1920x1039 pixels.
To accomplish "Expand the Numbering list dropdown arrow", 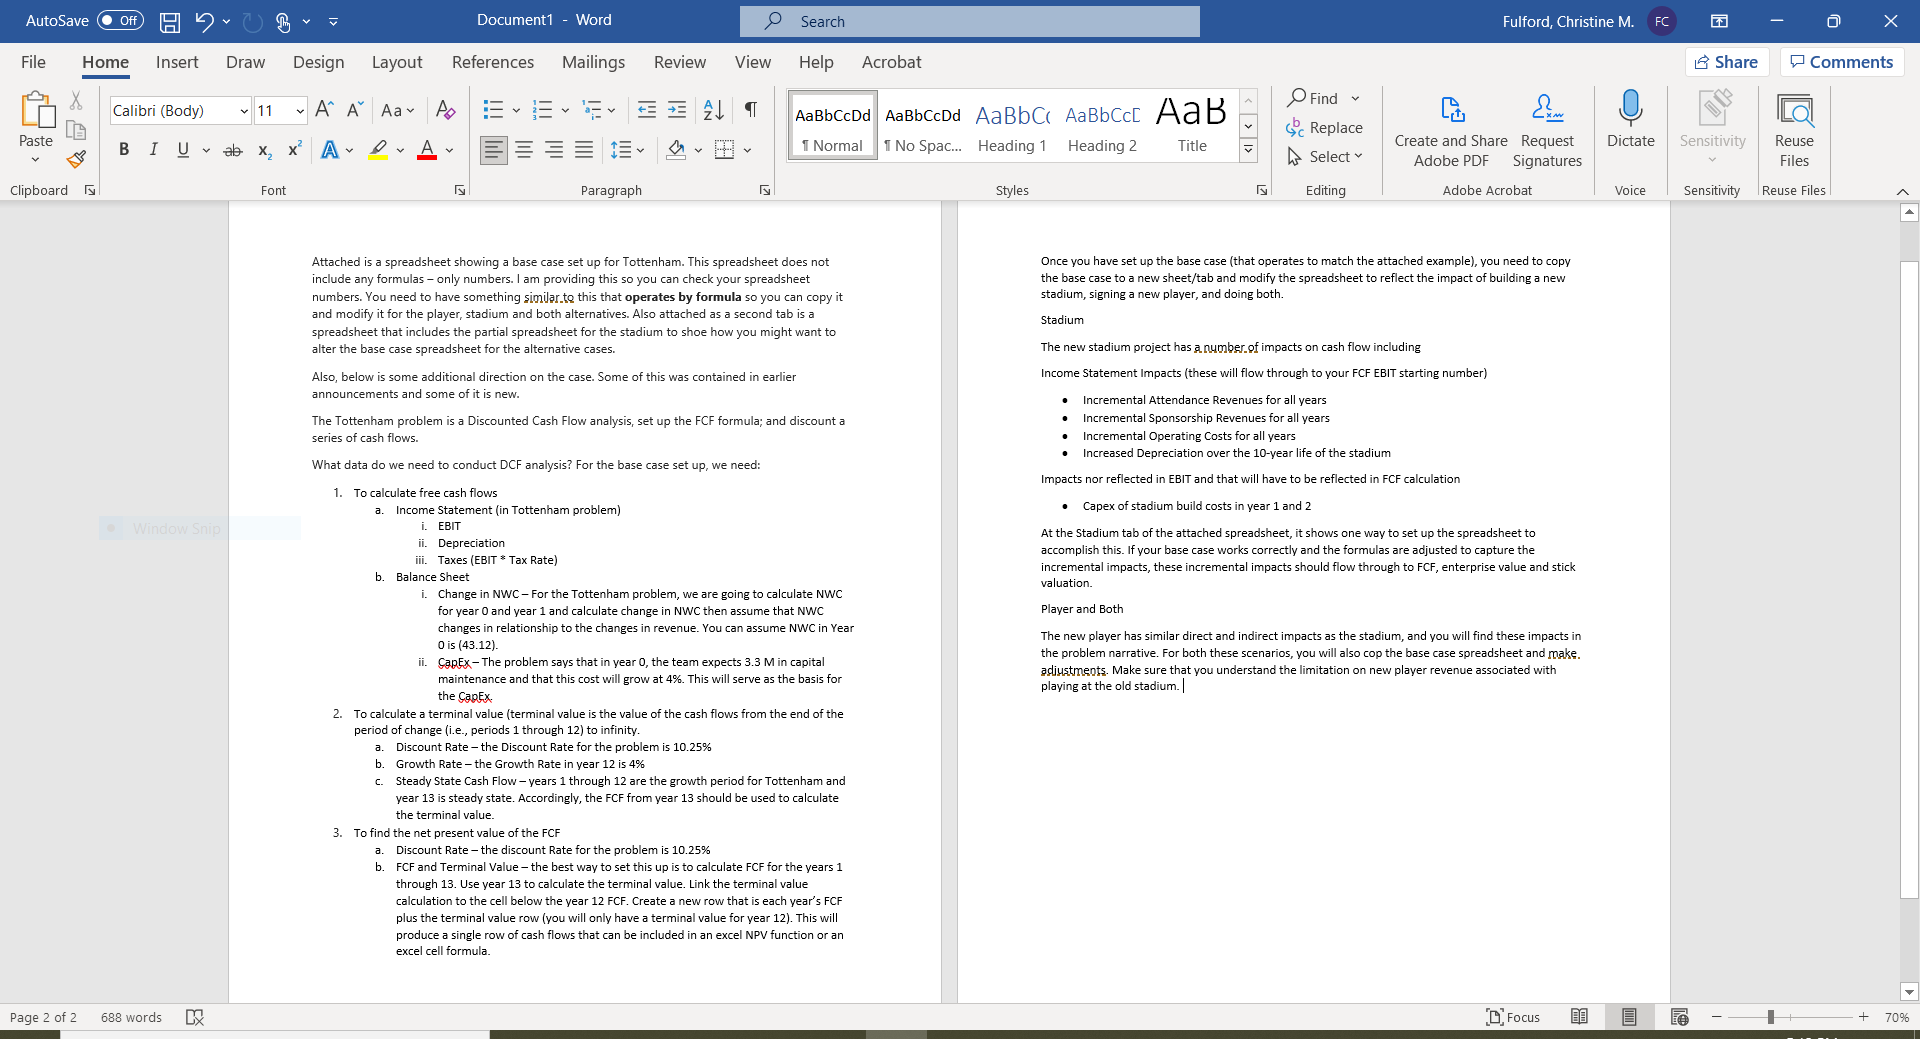I will [565, 110].
